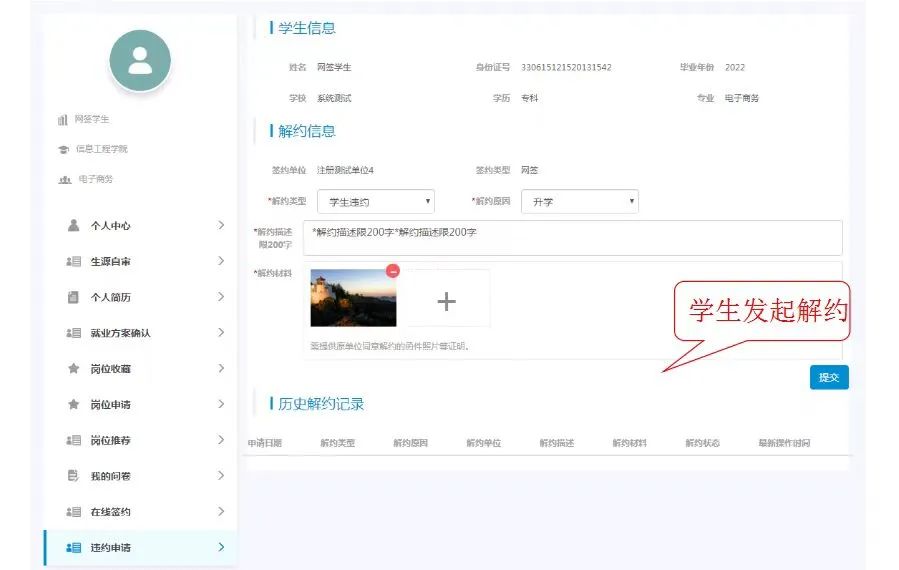The height and width of the screenshot is (570, 899).
Task: Click the 生源自审 sidebar icon
Action: coord(73,262)
